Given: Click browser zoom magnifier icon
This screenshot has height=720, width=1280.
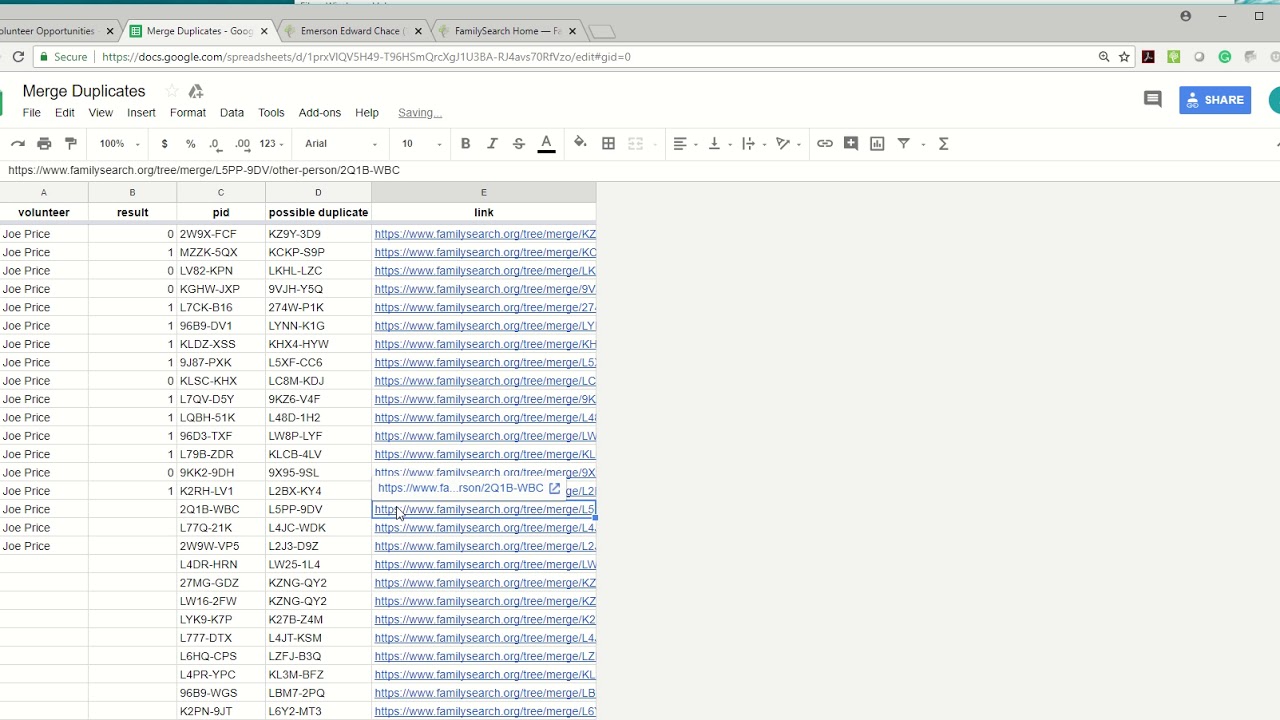Looking at the screenshot, I should tap(1104, 57).
